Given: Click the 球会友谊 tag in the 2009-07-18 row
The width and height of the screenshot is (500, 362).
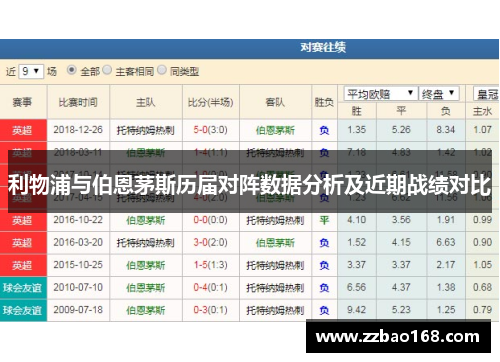Looking at the screenshot, I should (22, 310).
